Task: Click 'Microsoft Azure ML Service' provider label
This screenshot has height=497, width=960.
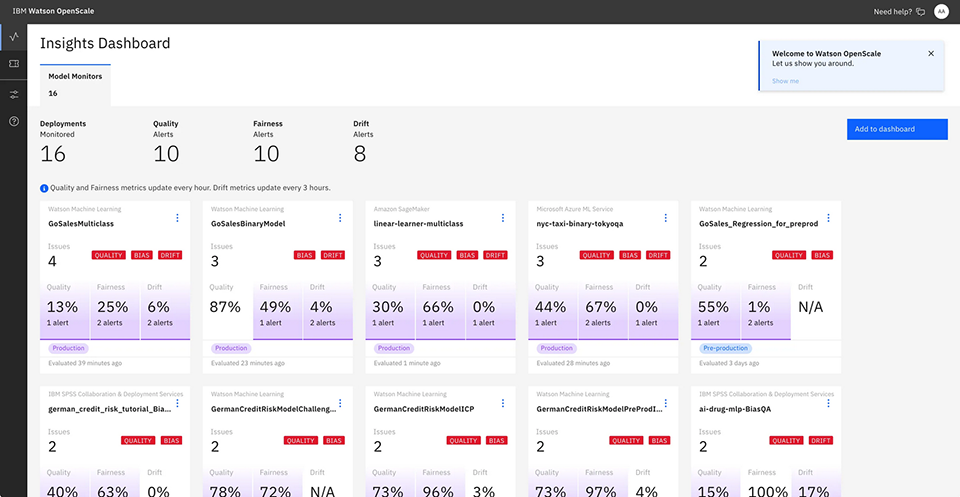Action: pyautogui.click(x=574, y=209)
